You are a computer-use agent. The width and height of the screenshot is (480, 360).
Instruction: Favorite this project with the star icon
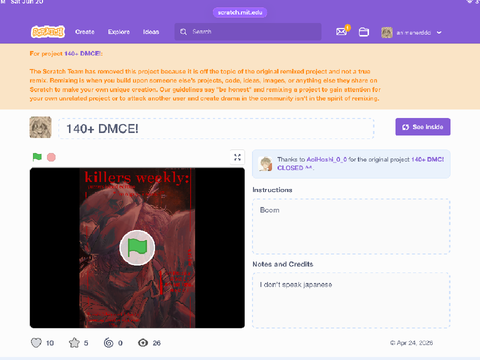point(74,343)
